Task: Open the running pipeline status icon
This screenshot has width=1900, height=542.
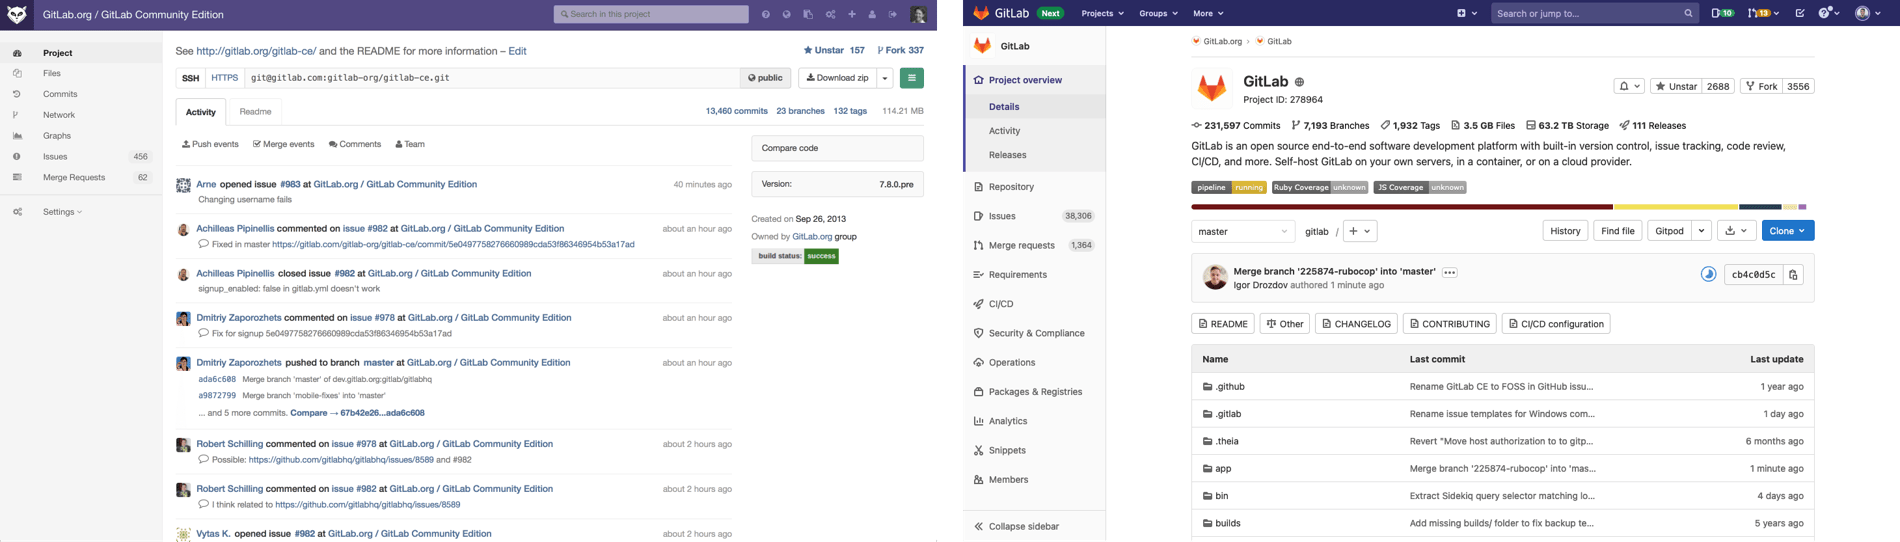Action: pos(1708,275)
